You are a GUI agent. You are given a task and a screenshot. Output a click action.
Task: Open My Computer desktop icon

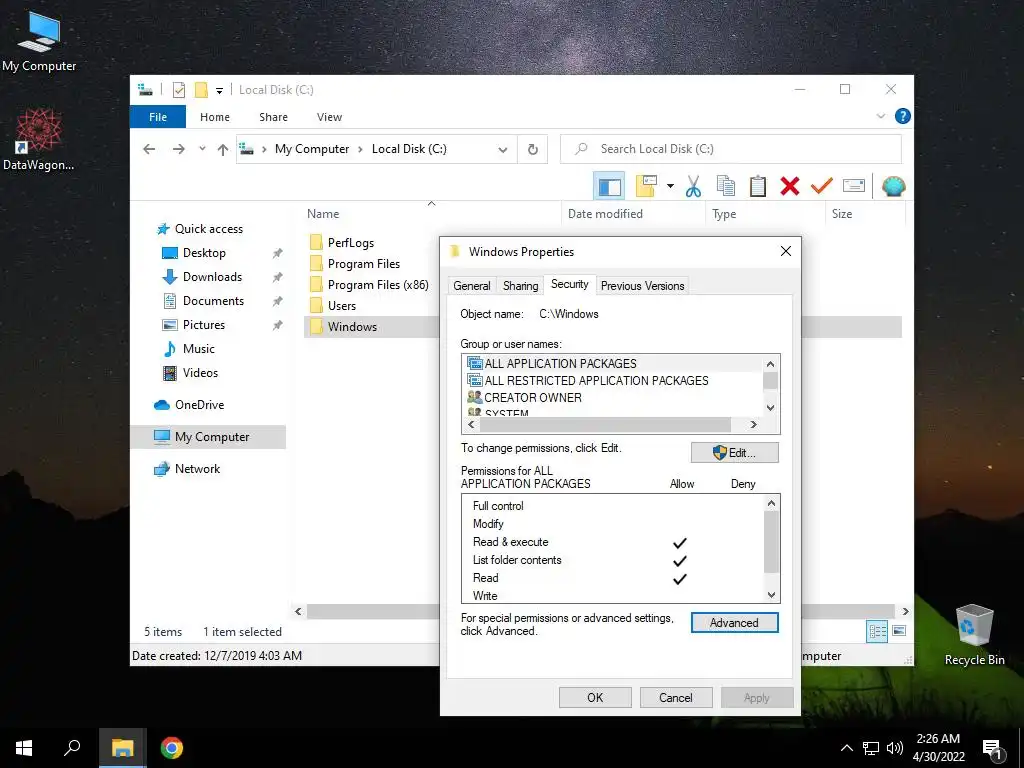39,41
